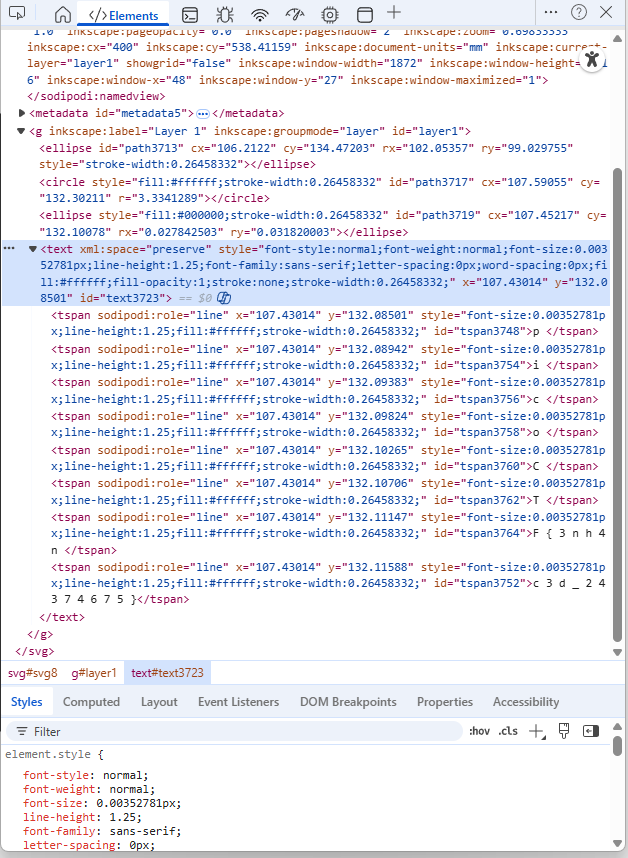The image size is (628, 858).
Task: Select the tspan3764 line starting with F {
Action: click(x=328, y=534)
